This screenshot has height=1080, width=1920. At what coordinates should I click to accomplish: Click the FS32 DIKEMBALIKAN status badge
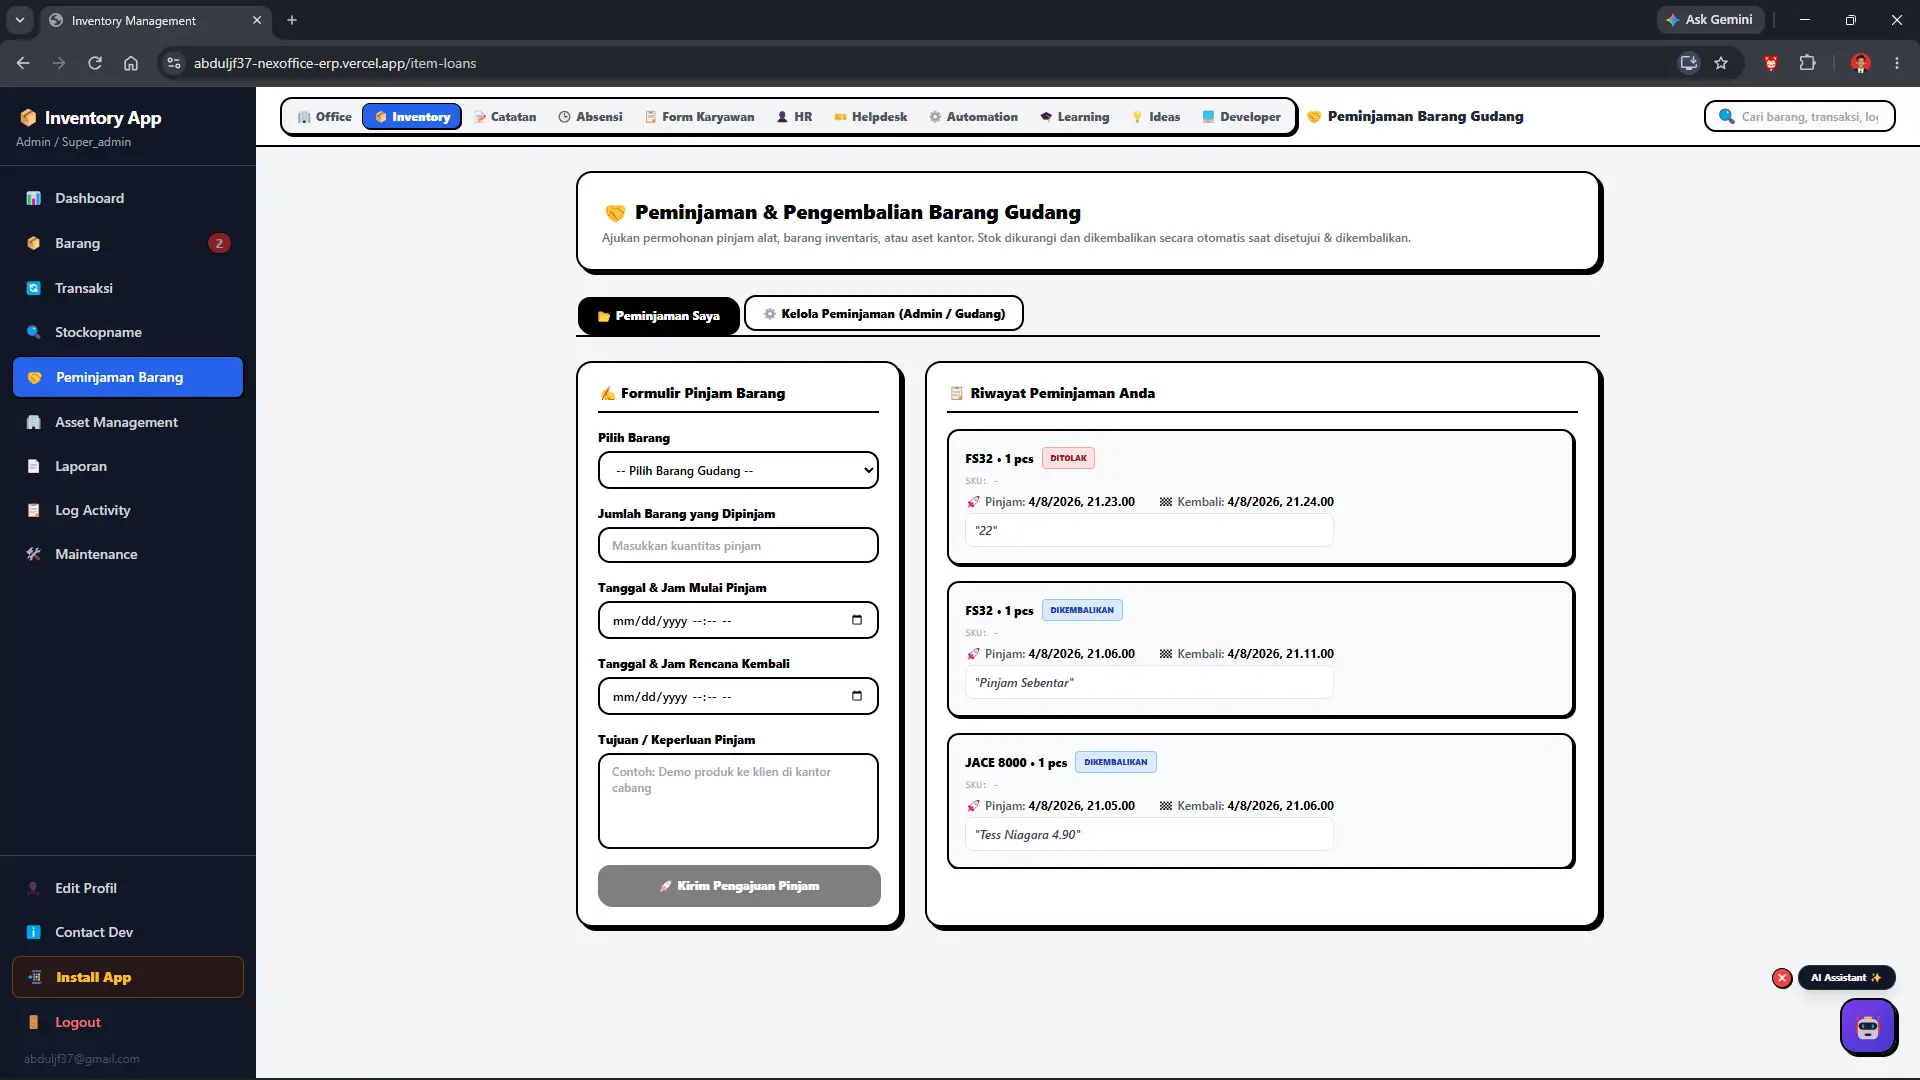[1082, 610]
